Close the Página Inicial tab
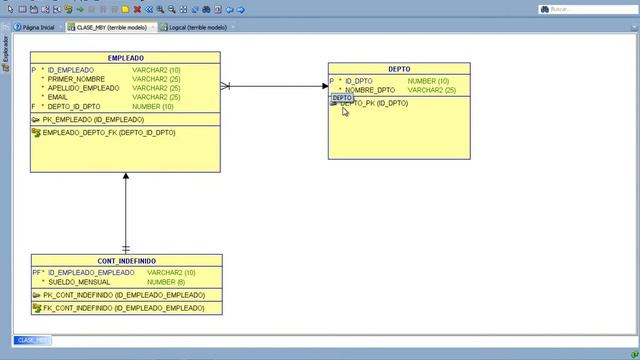This screenshot has height=360, width=640. tap(60, 27)
